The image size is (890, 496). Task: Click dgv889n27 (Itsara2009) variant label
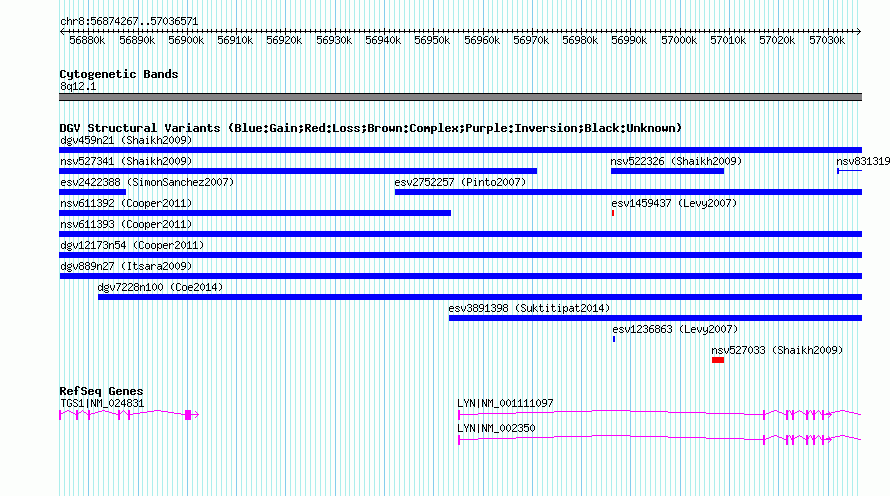point(126,266)
